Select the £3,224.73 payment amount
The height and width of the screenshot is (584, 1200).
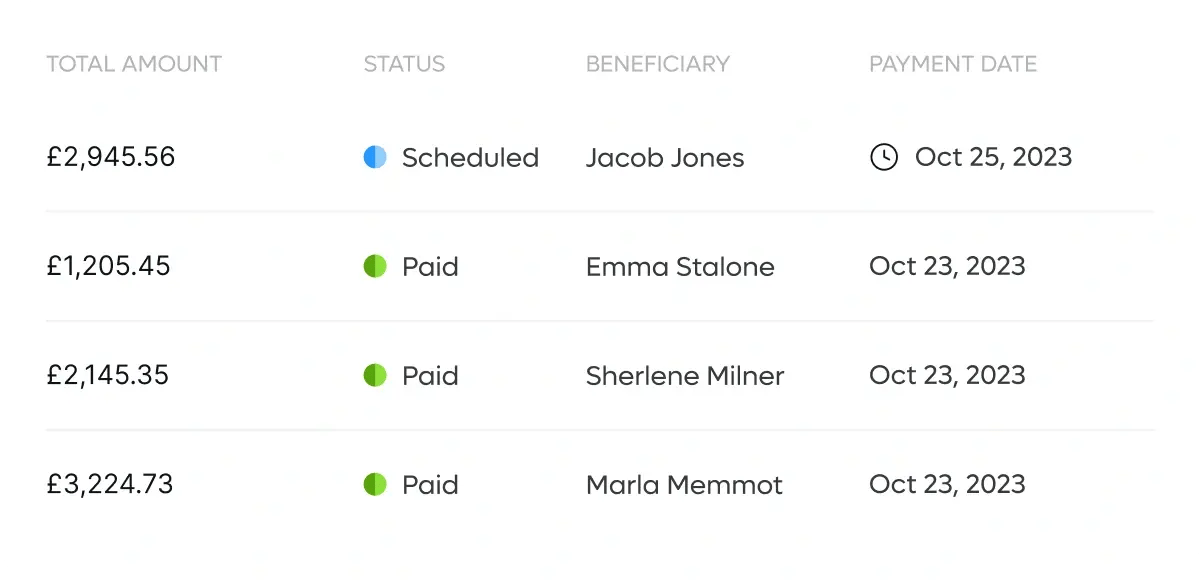pos(110,484)
